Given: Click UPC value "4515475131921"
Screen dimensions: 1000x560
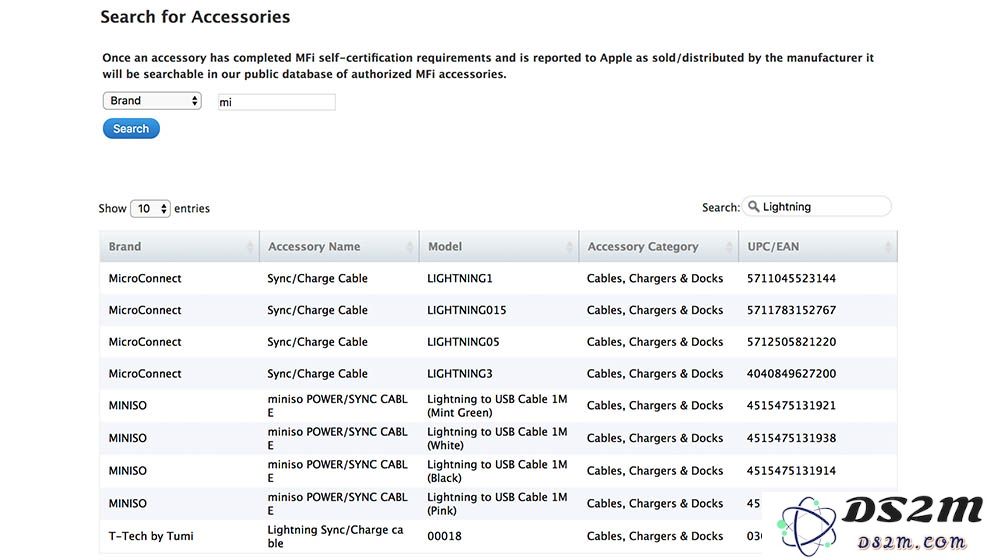Looking at the screenshot, I should click(791, 406).
